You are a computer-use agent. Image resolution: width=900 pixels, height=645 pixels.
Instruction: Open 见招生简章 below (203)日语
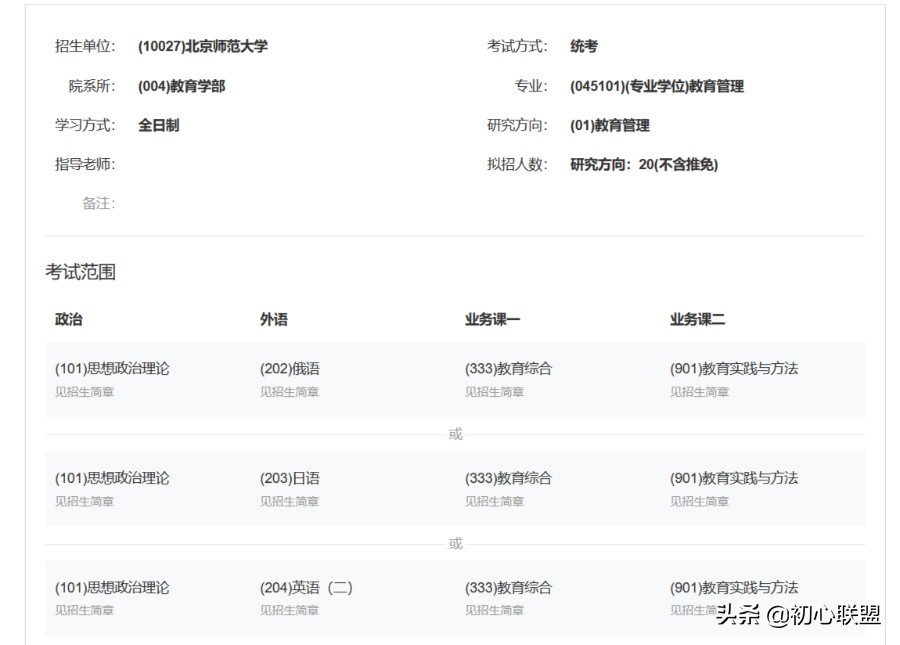288,501
